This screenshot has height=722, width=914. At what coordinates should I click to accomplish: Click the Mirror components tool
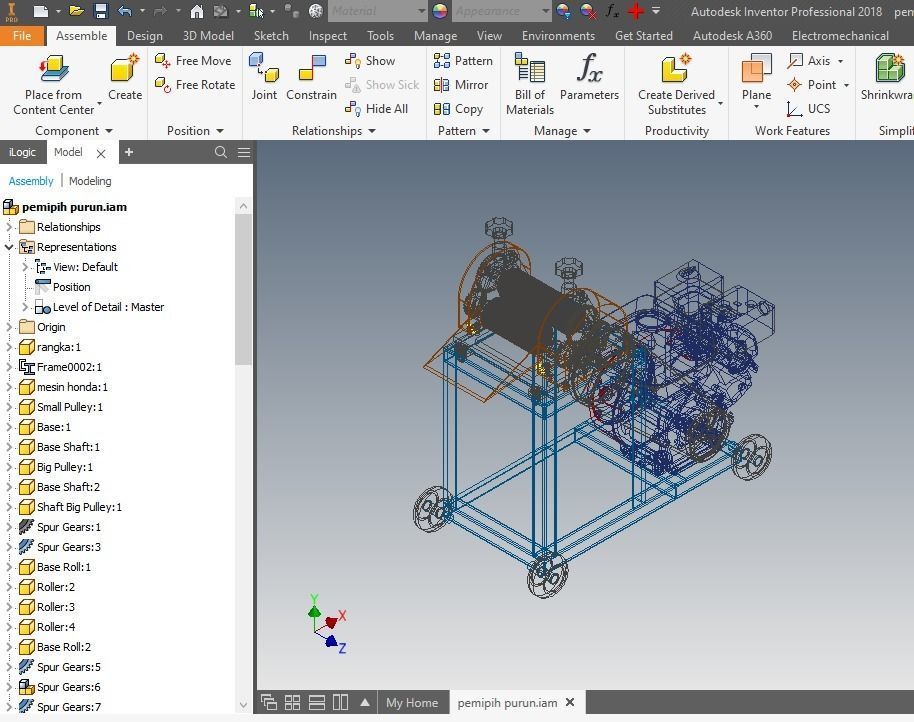click(x=460, y=84)
